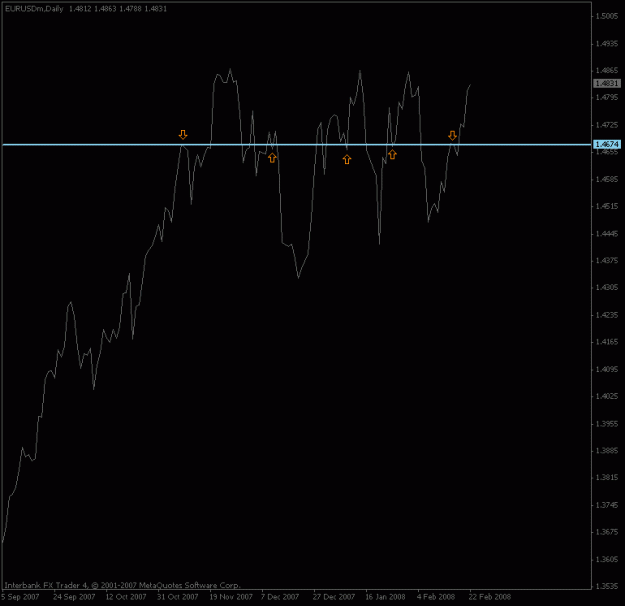The width and height of the screenshot is (625, 606).
Task: Select the orange up arrow near 27 Dec 2007
Action: coord(347,159)
